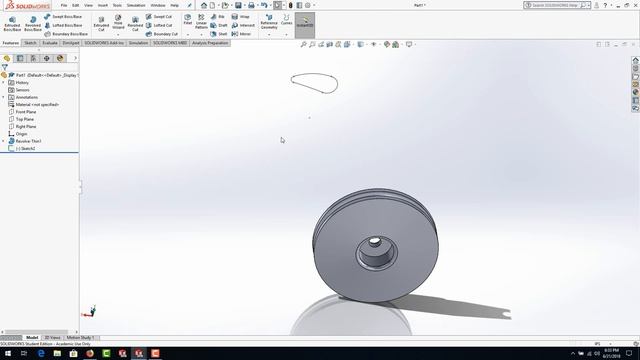Viewport: 640px width, 360px height.
Task: Click the Lofted Boss/Base command
Action: pos(63,25)
